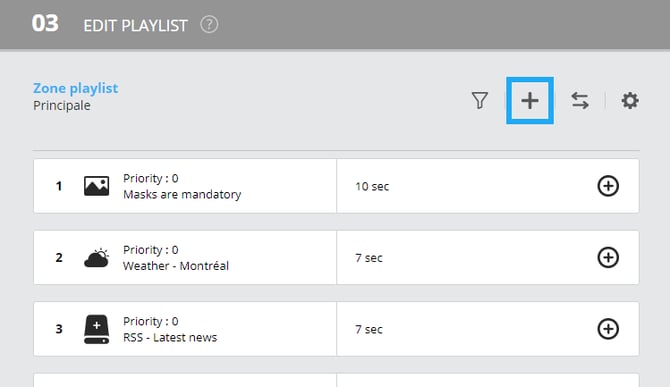Click the Zone playlist link

click(x=76, y=88)
